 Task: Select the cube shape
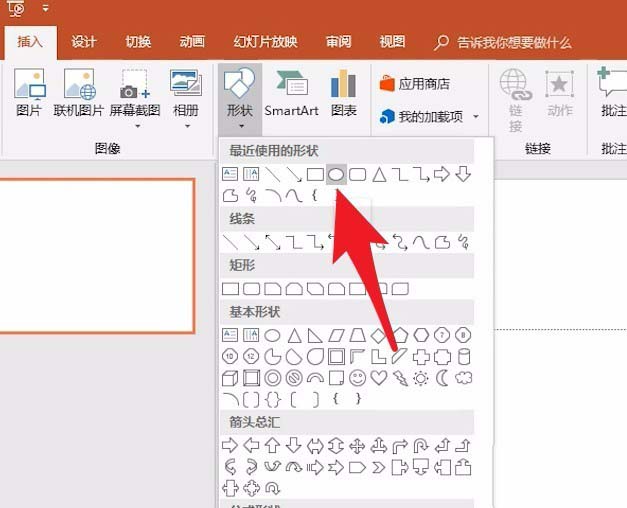pos(230,378)
